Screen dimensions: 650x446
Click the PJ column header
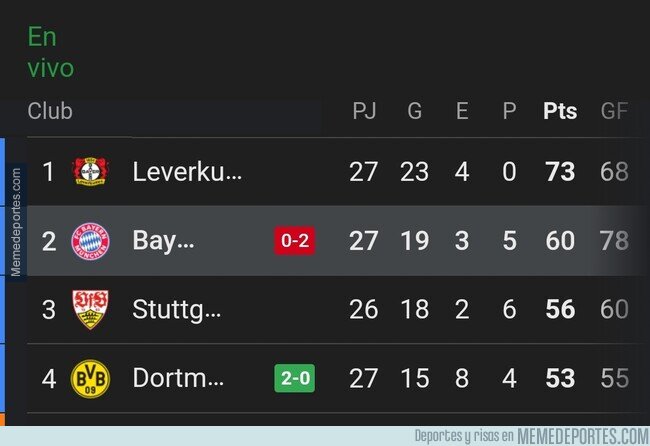coord(364,111)
